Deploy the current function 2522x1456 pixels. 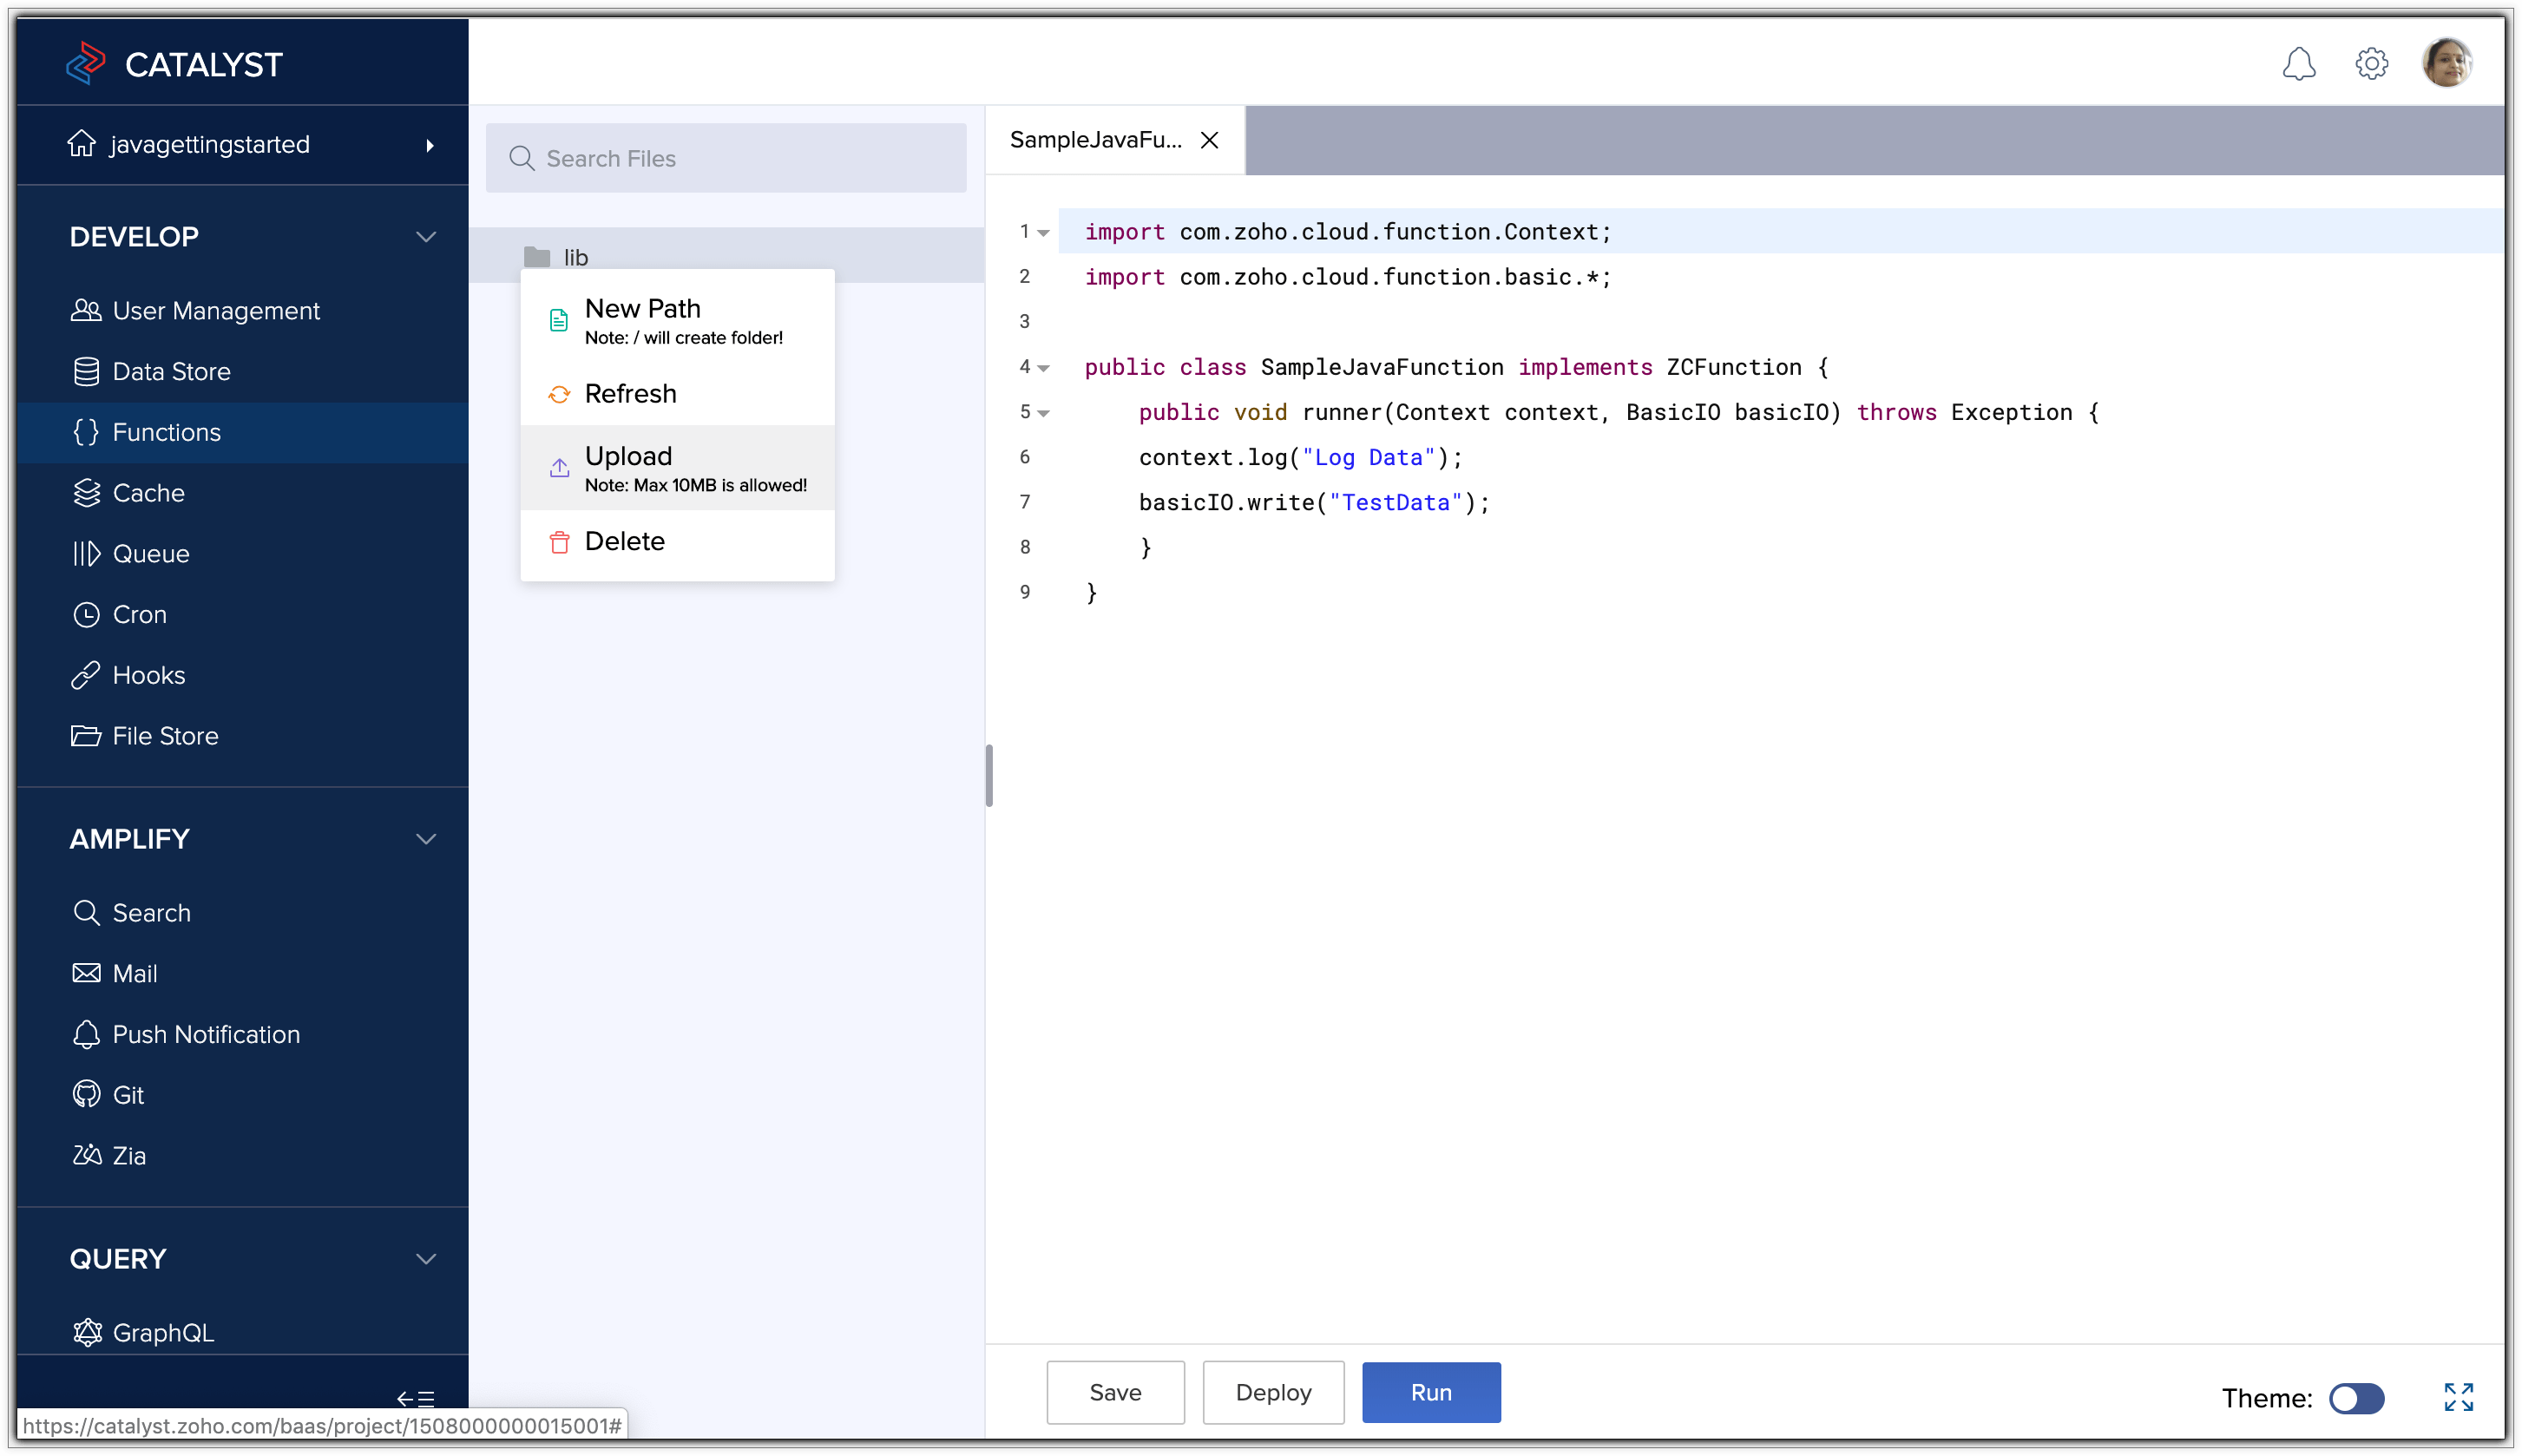pos(1273,1392)
